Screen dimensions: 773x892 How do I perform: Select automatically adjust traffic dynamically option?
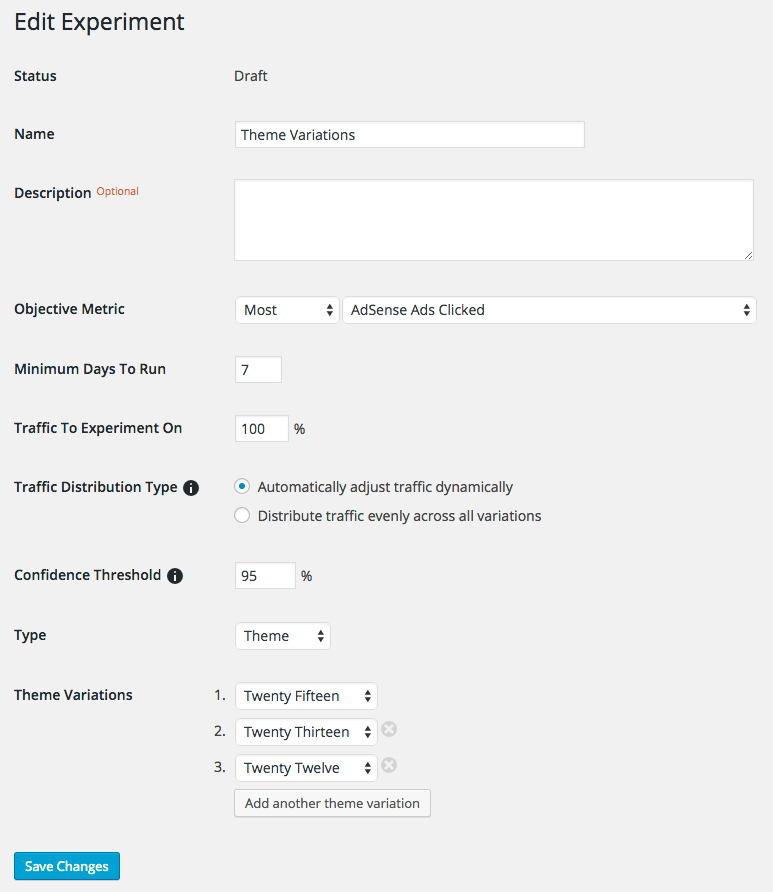coord(242,487)
